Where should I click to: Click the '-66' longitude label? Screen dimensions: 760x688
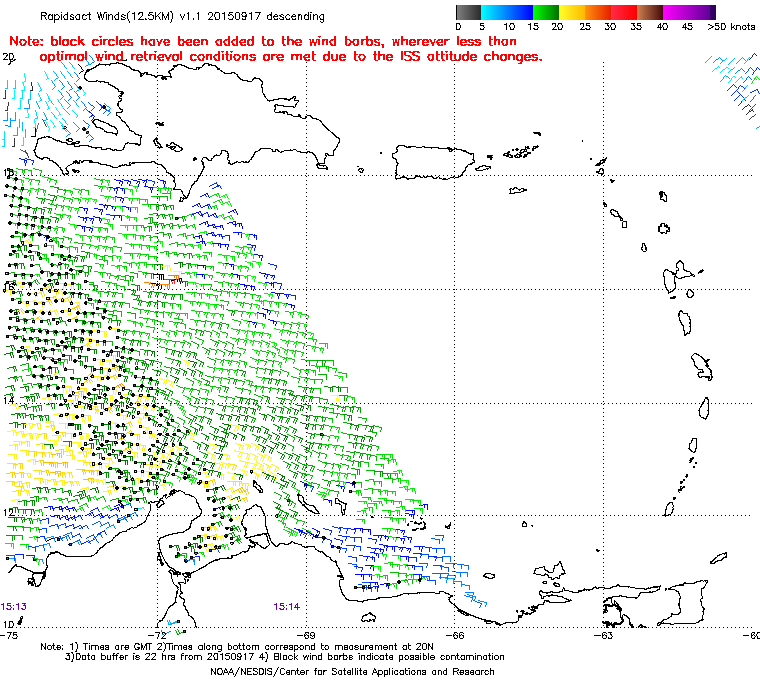coord(455,635)
